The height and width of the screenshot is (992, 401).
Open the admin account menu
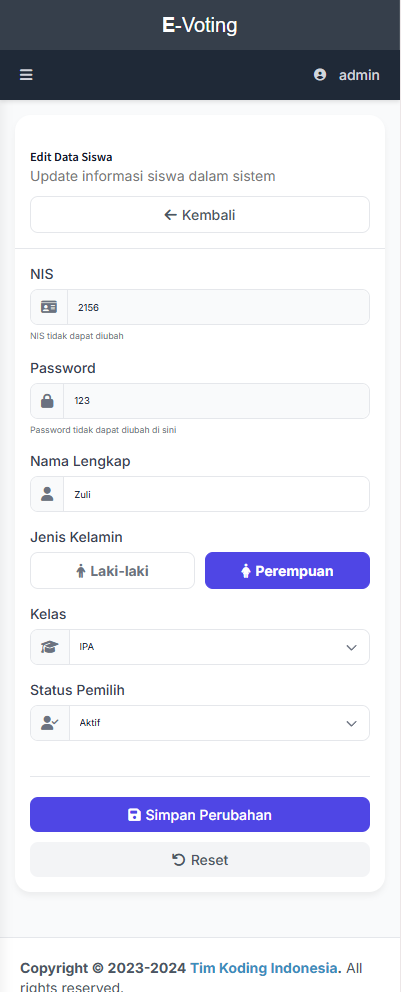click(x=347, y=75)
